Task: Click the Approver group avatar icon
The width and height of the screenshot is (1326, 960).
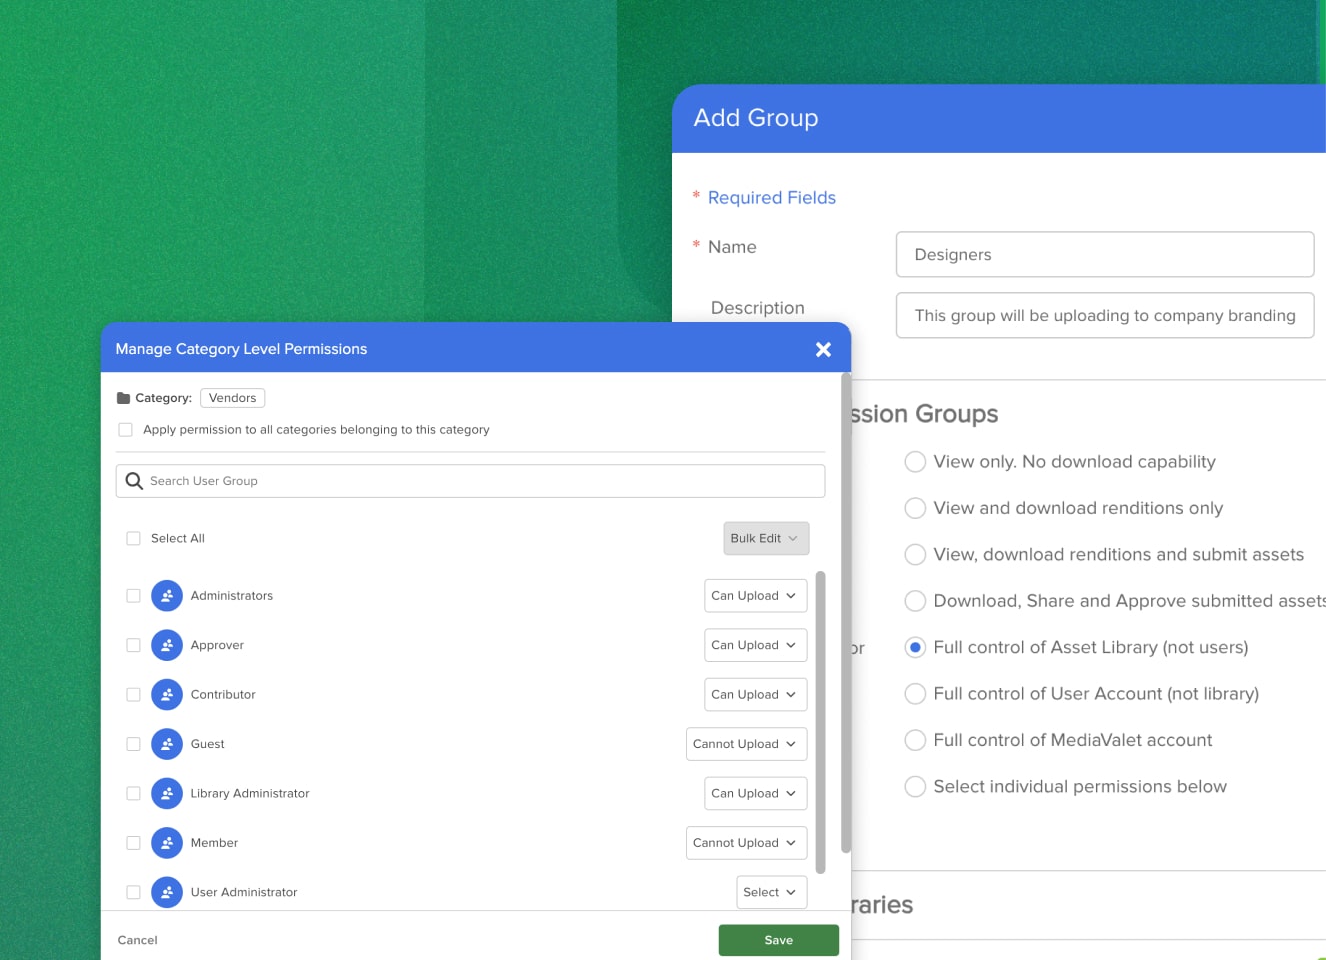Action: coord(167,645)
